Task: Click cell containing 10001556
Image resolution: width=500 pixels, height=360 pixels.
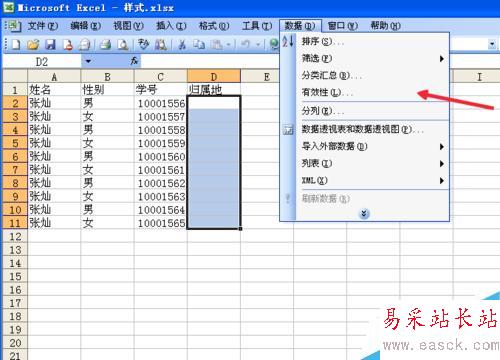Action: [x=161, y=103]
